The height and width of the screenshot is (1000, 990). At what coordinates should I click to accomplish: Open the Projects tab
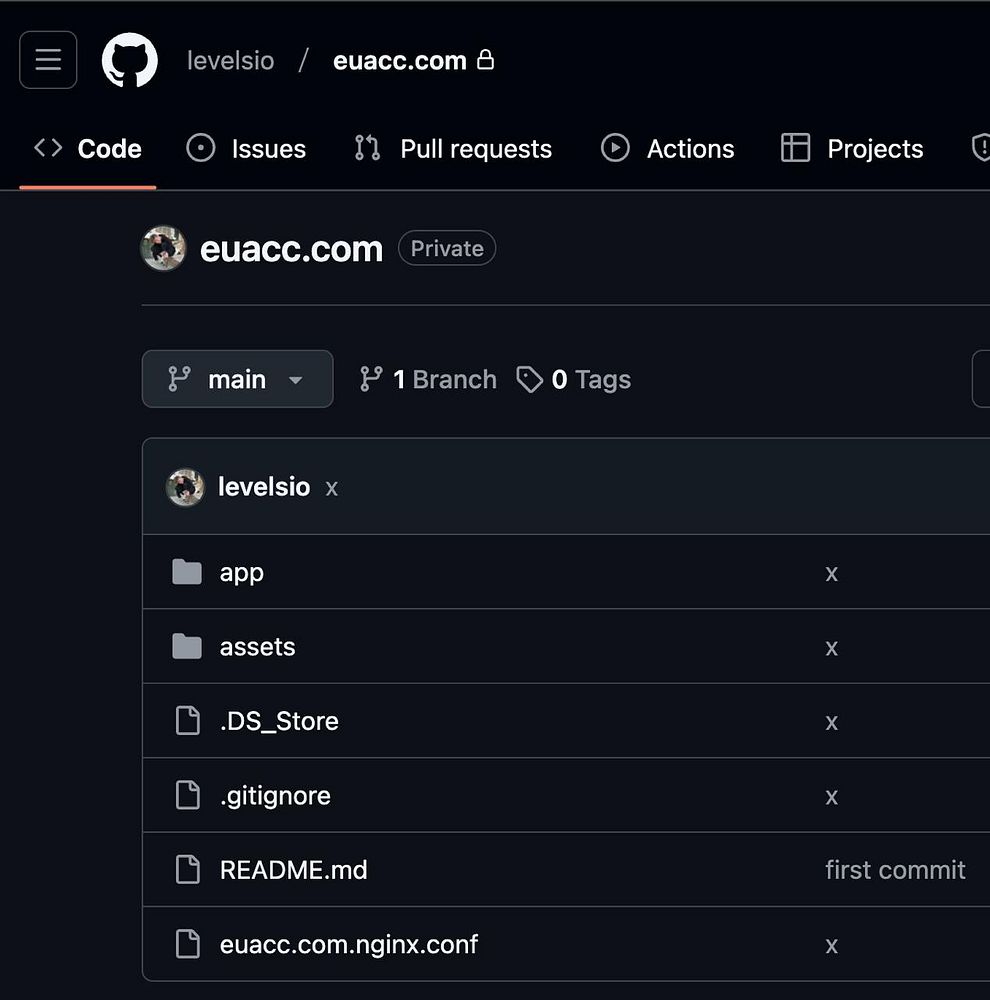tap(852, 149)
